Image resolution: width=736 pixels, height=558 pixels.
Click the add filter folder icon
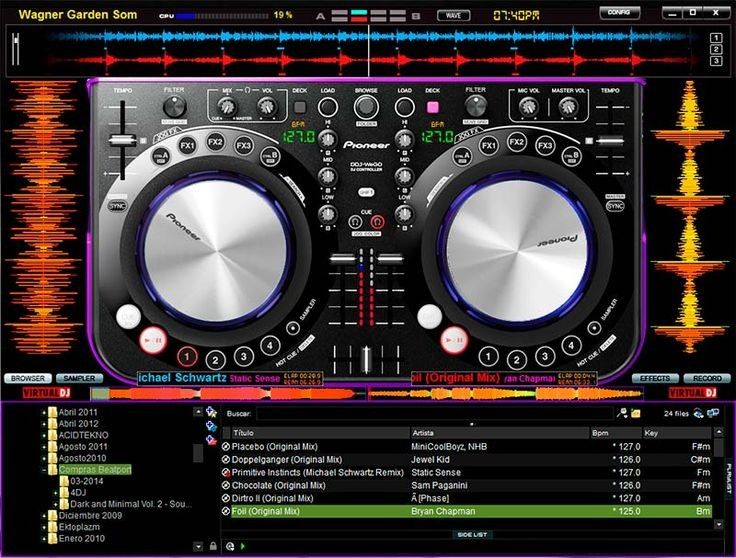tap(211, 440)
